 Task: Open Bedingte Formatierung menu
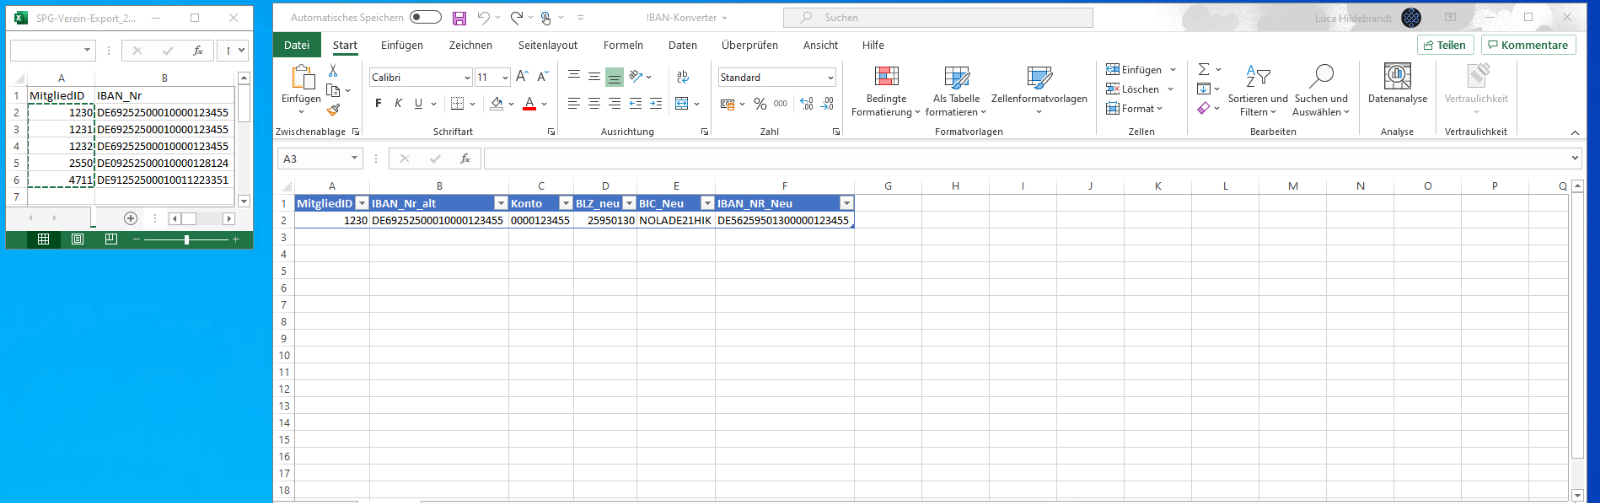point(886,91)
